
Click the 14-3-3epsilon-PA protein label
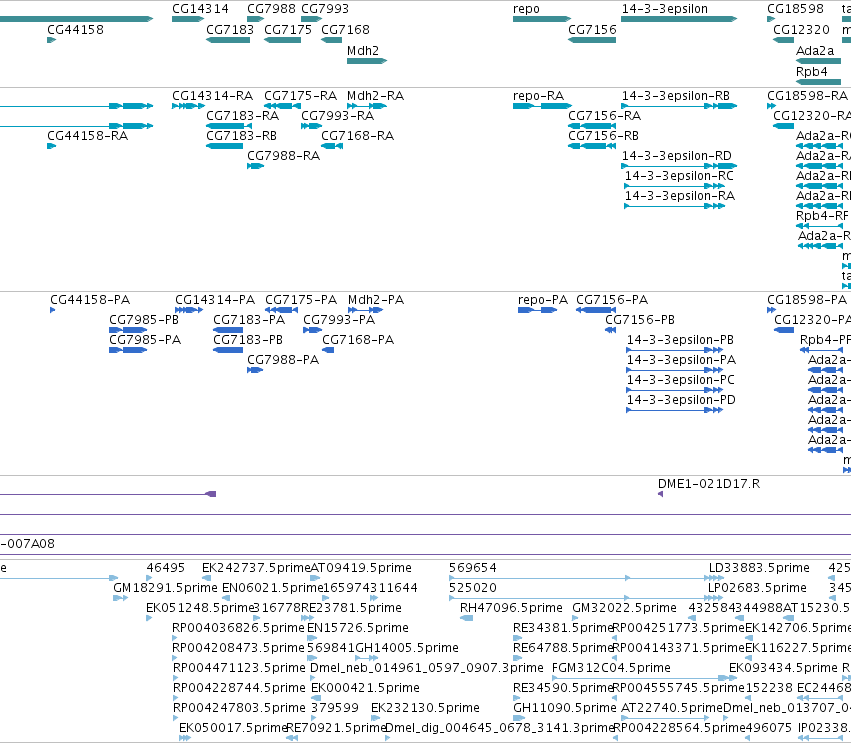pyautogui.click(x=682, y=360)
